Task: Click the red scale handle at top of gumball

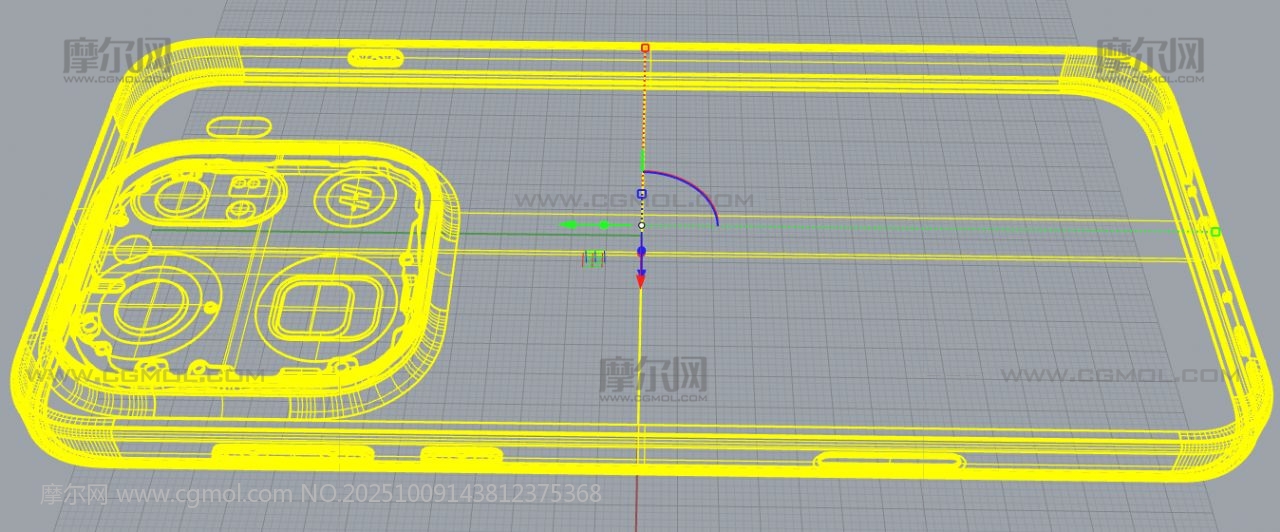Action: pyautogui.click(x=645, y=47)
